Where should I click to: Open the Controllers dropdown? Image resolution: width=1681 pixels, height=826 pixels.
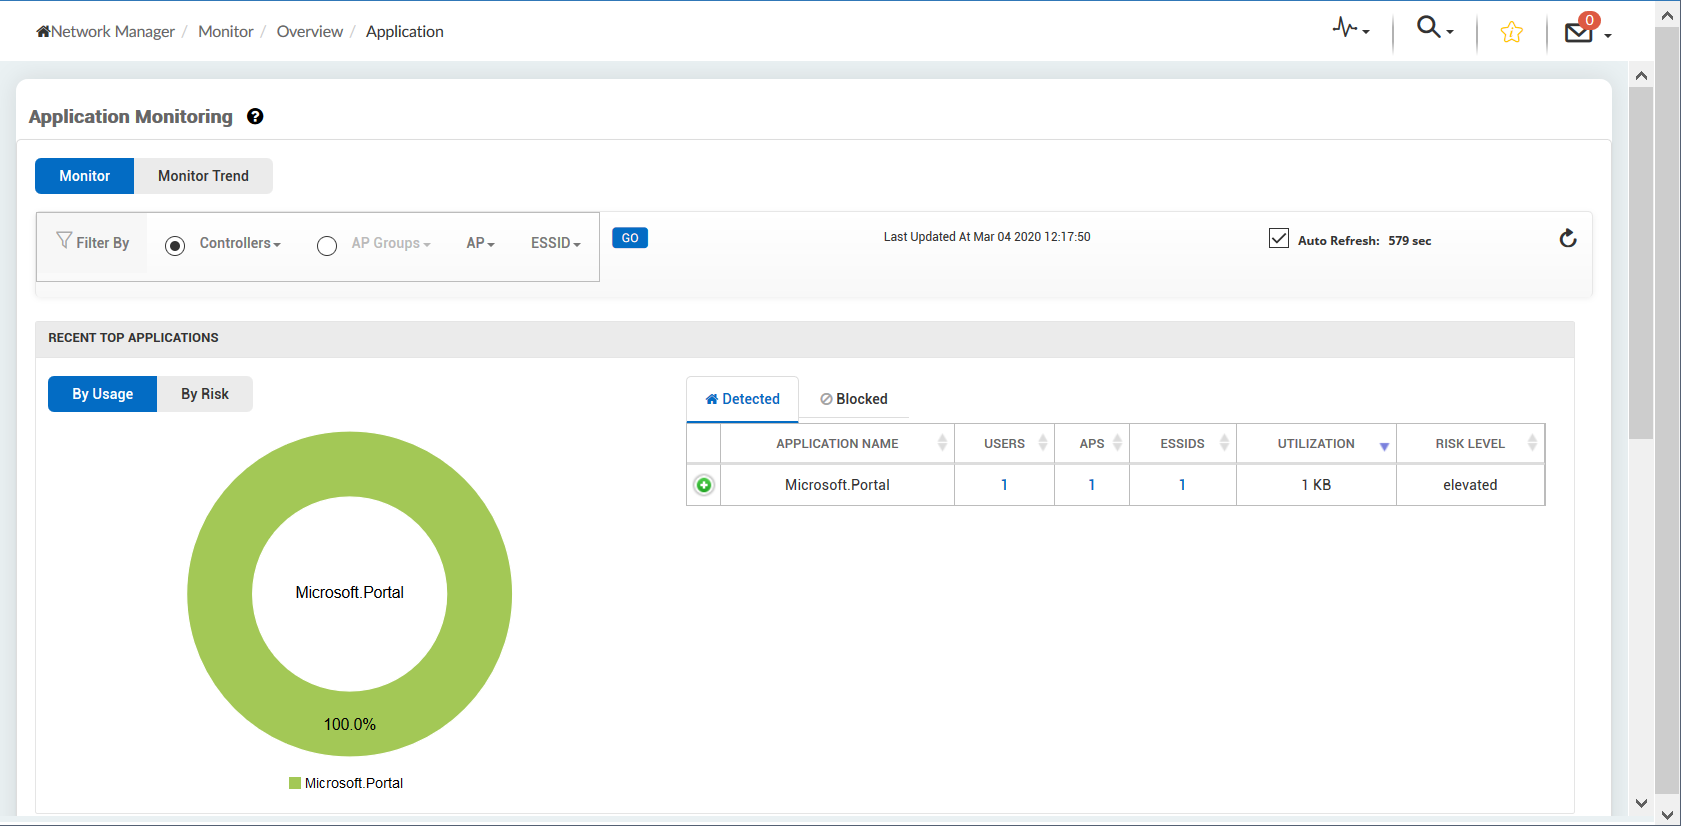pyautogui.click(x=240, y=243)
